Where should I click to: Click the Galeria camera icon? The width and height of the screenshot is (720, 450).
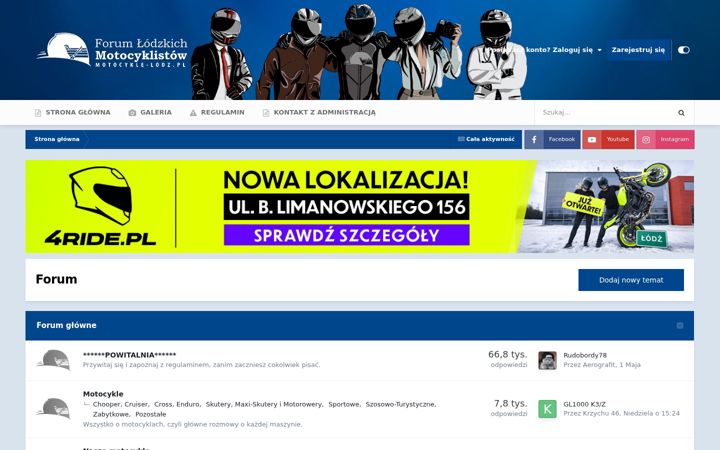(132, 113)
